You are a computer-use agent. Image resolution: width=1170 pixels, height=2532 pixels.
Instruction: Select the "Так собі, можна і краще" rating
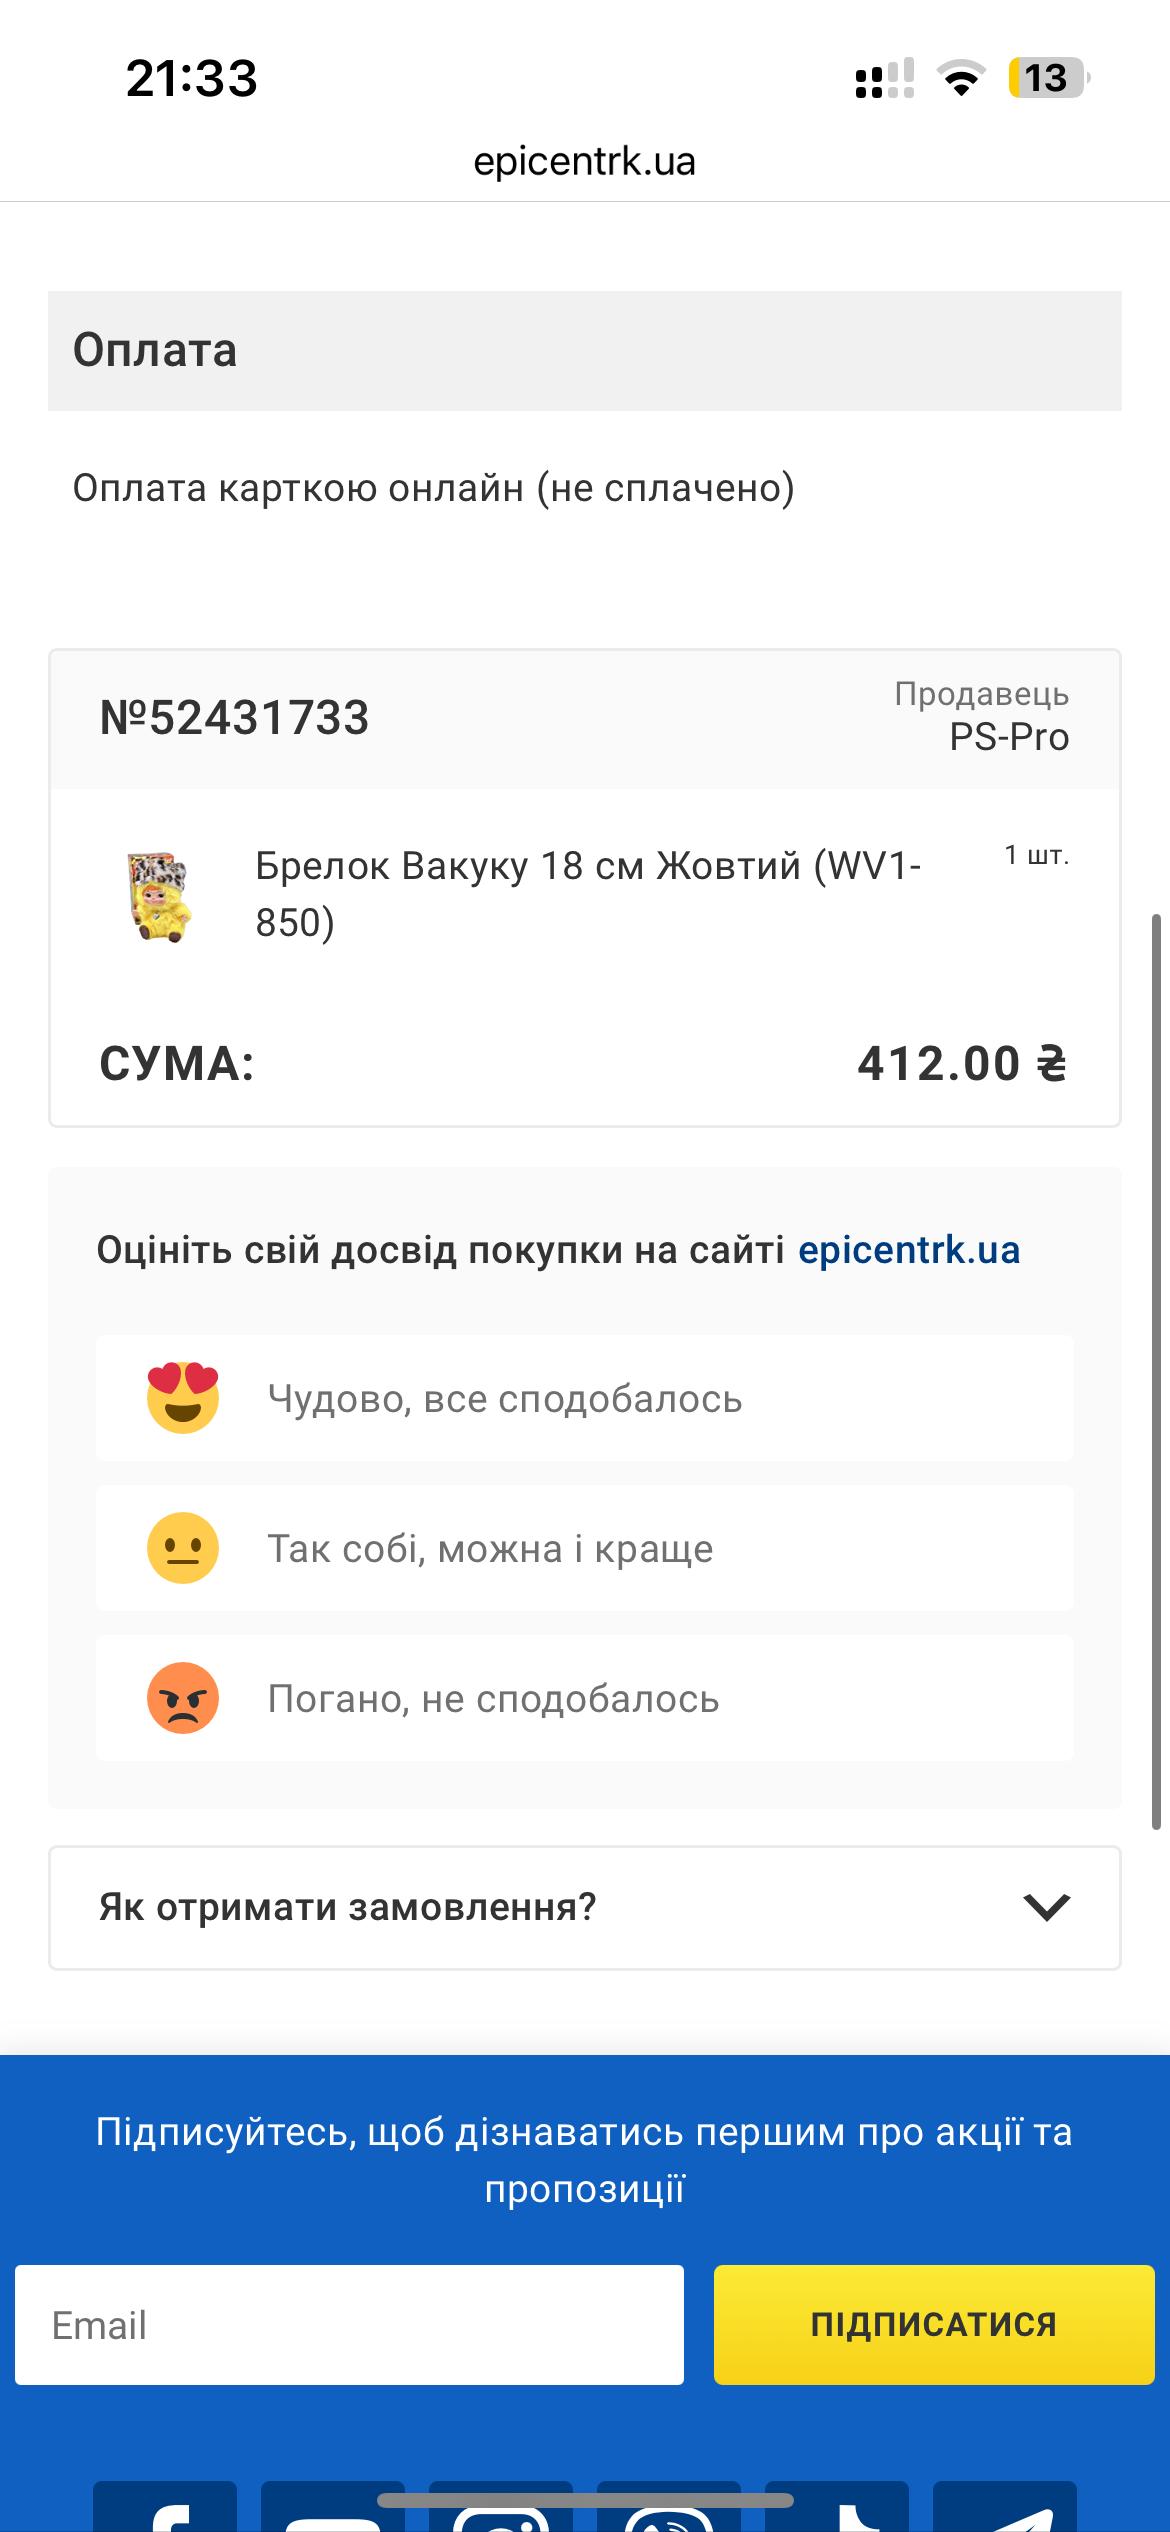point(490,1549)
